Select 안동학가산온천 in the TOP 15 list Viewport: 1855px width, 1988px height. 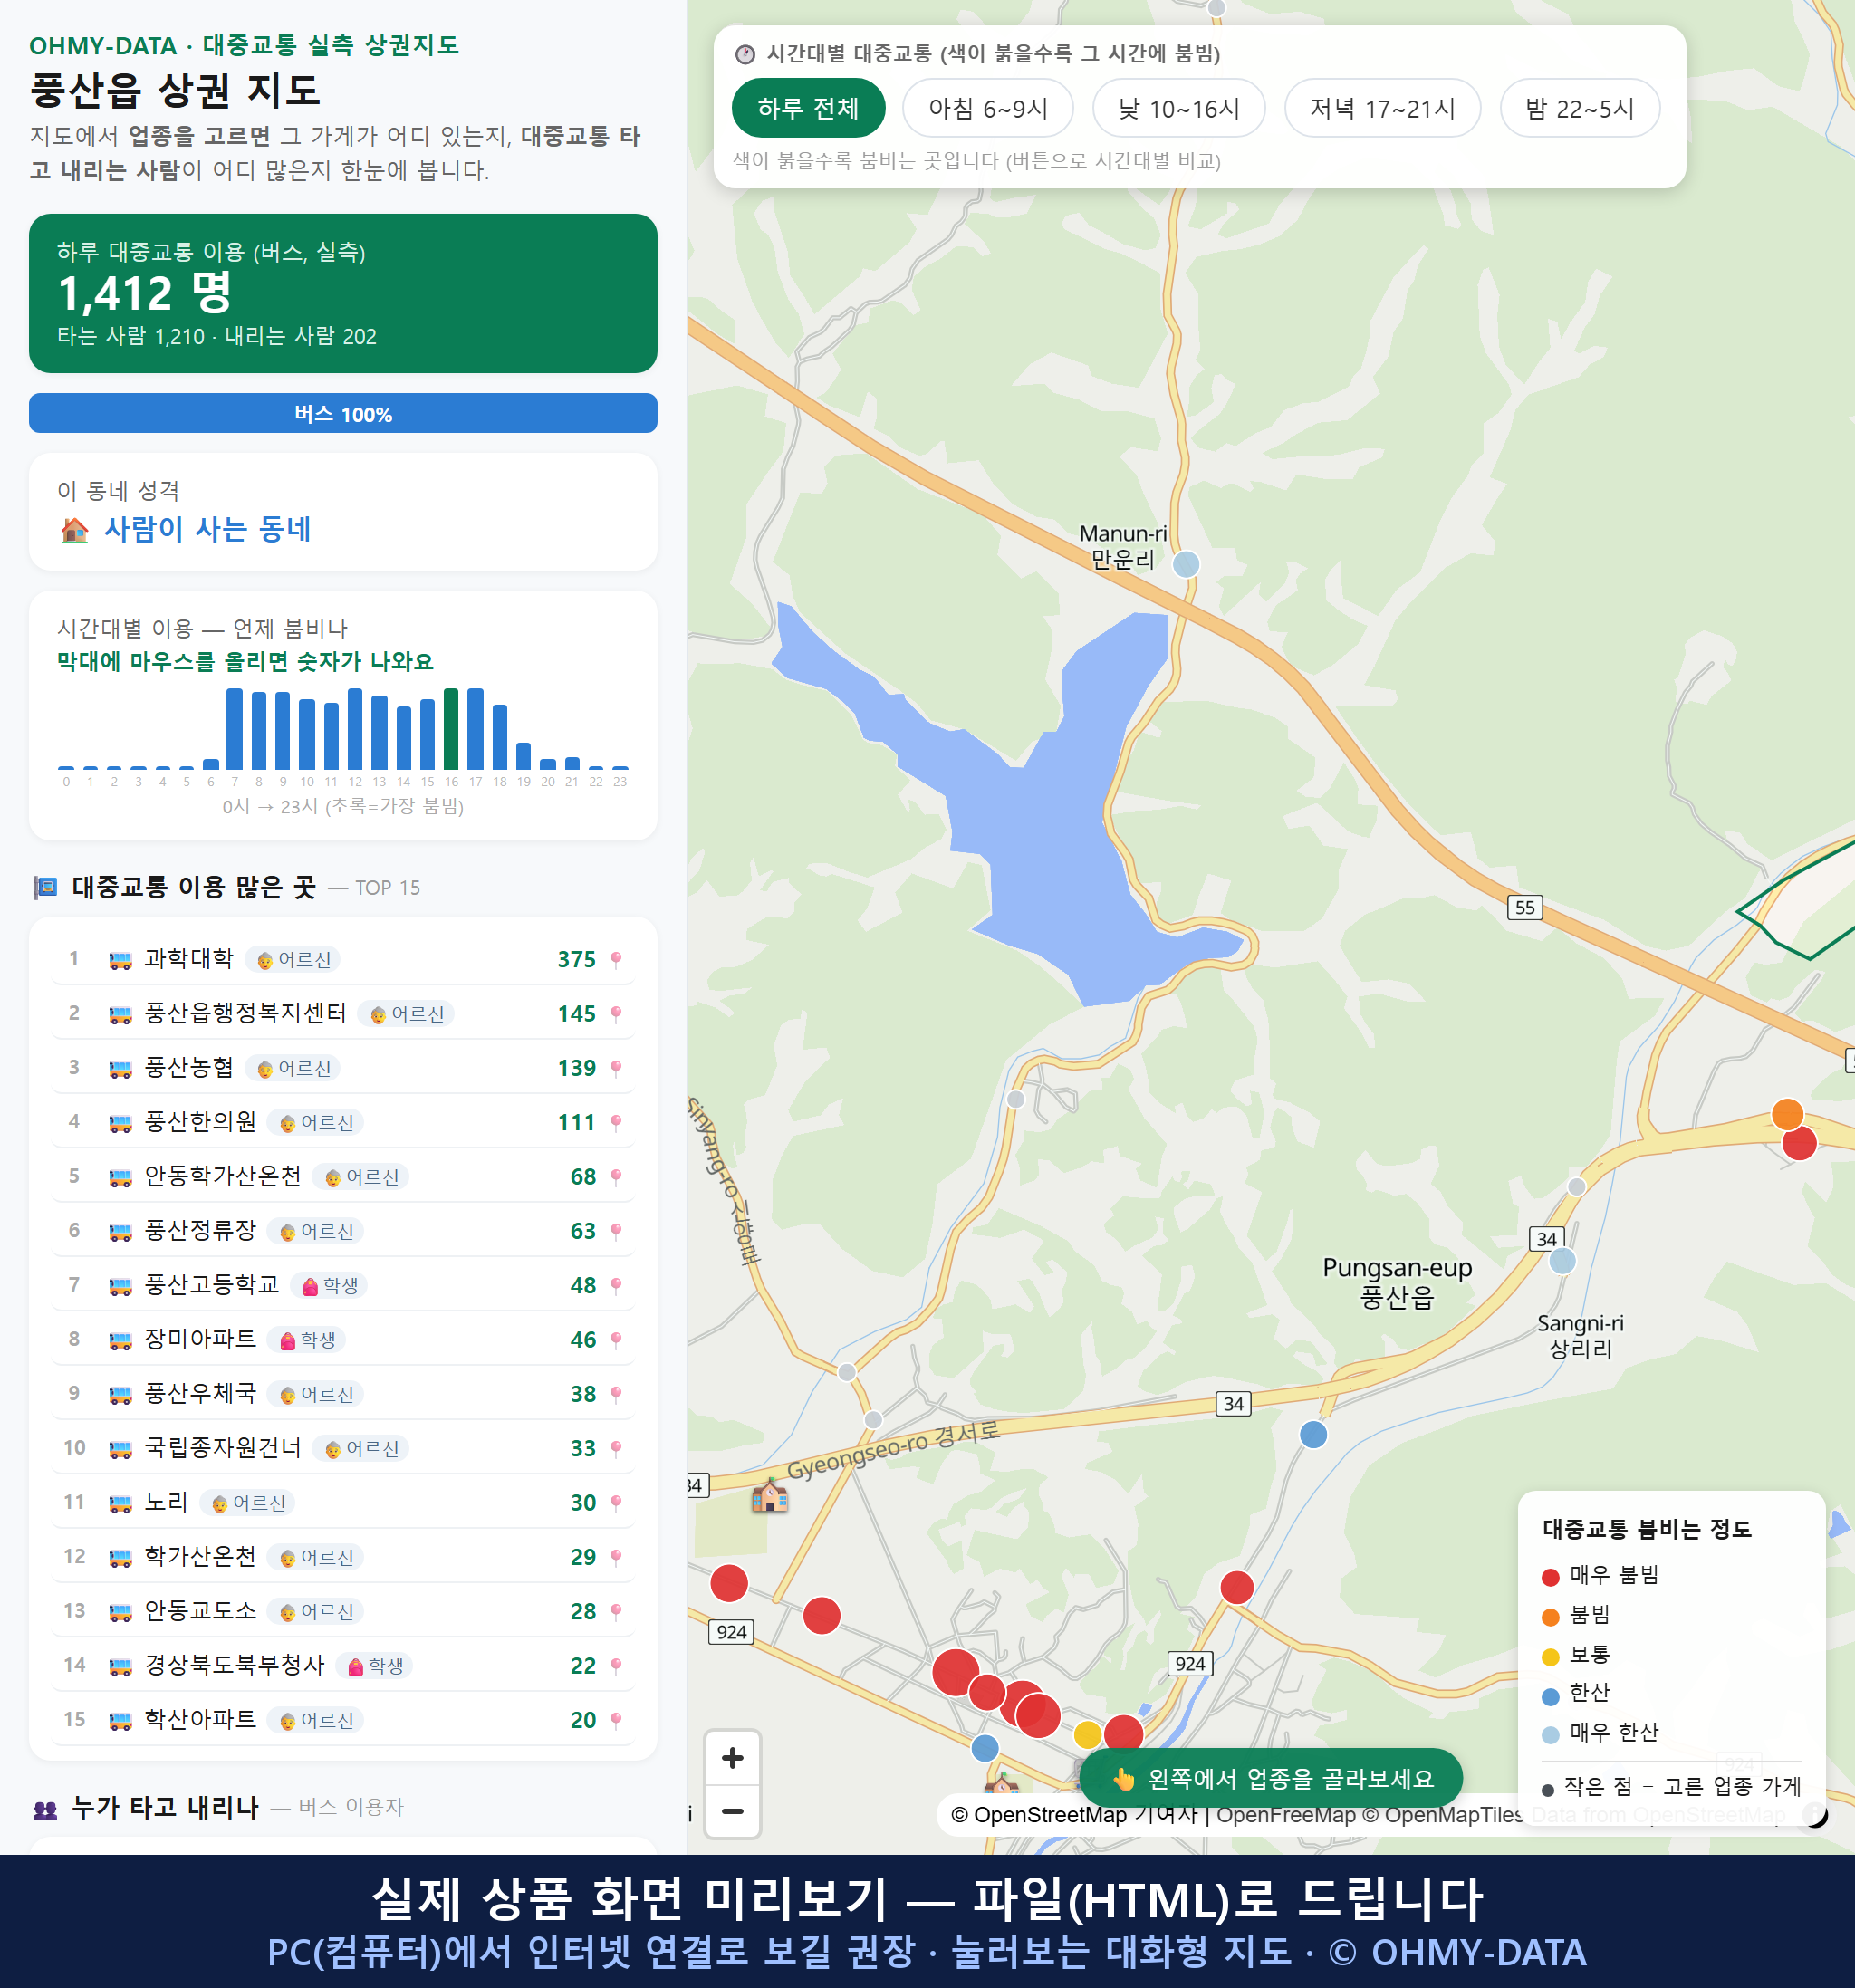tap(343, 1176)
